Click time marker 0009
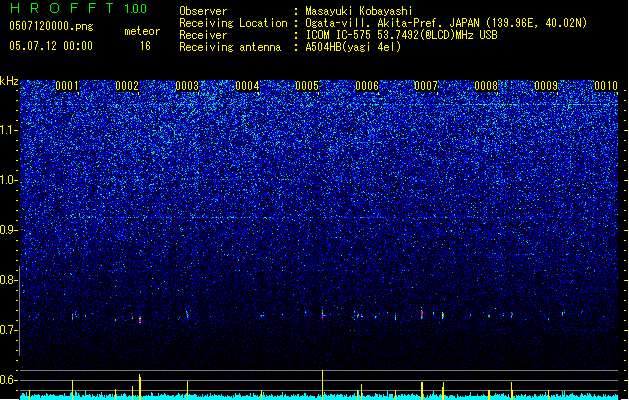Viewport: 629px width, 400px height. click(546, 86)
